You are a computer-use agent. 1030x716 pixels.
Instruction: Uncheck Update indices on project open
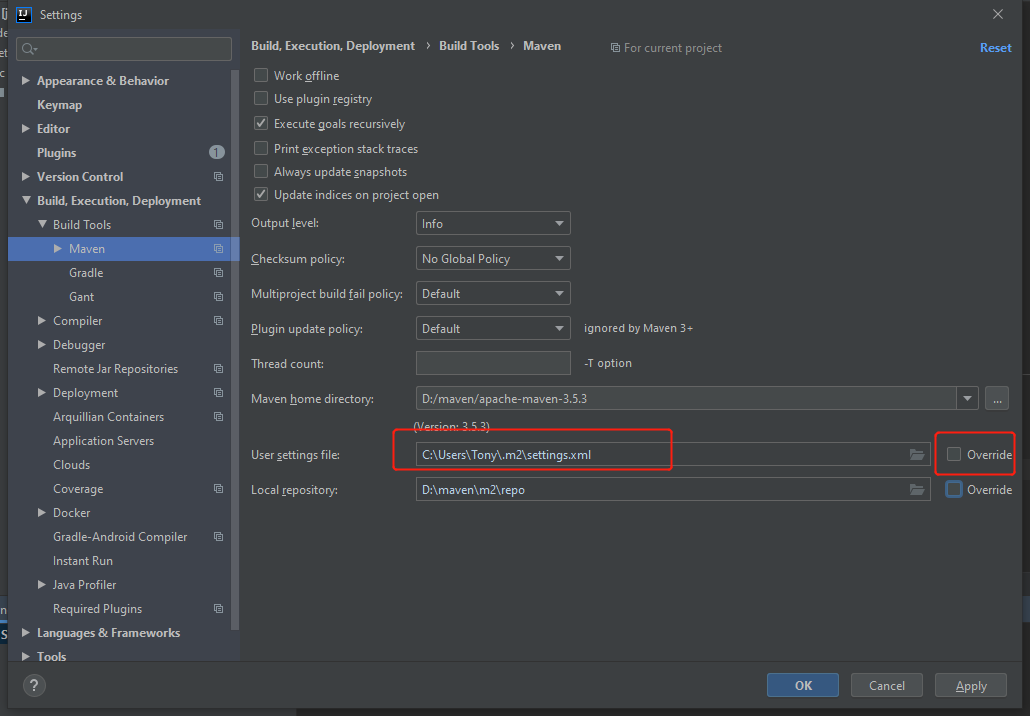[x=261, y=194]
